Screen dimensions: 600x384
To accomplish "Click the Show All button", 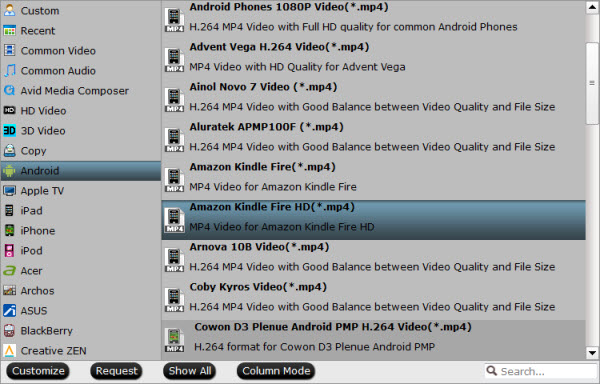I will pyautogui.click(x=190, y=371).
